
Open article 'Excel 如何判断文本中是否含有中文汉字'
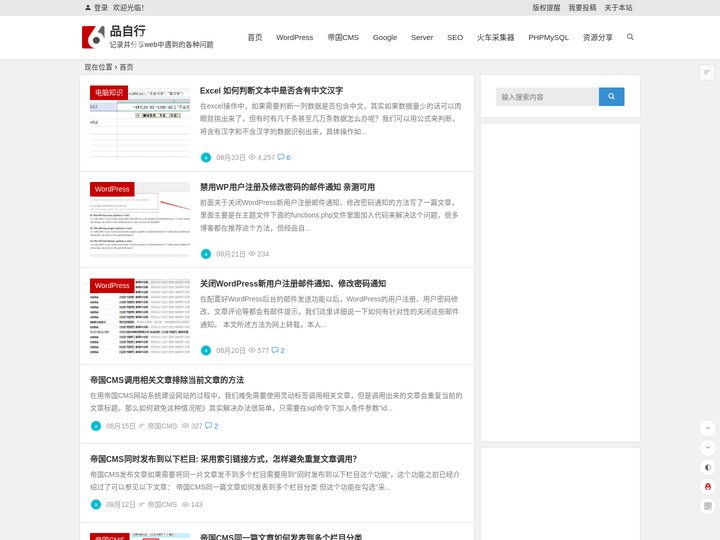[271, 90]
